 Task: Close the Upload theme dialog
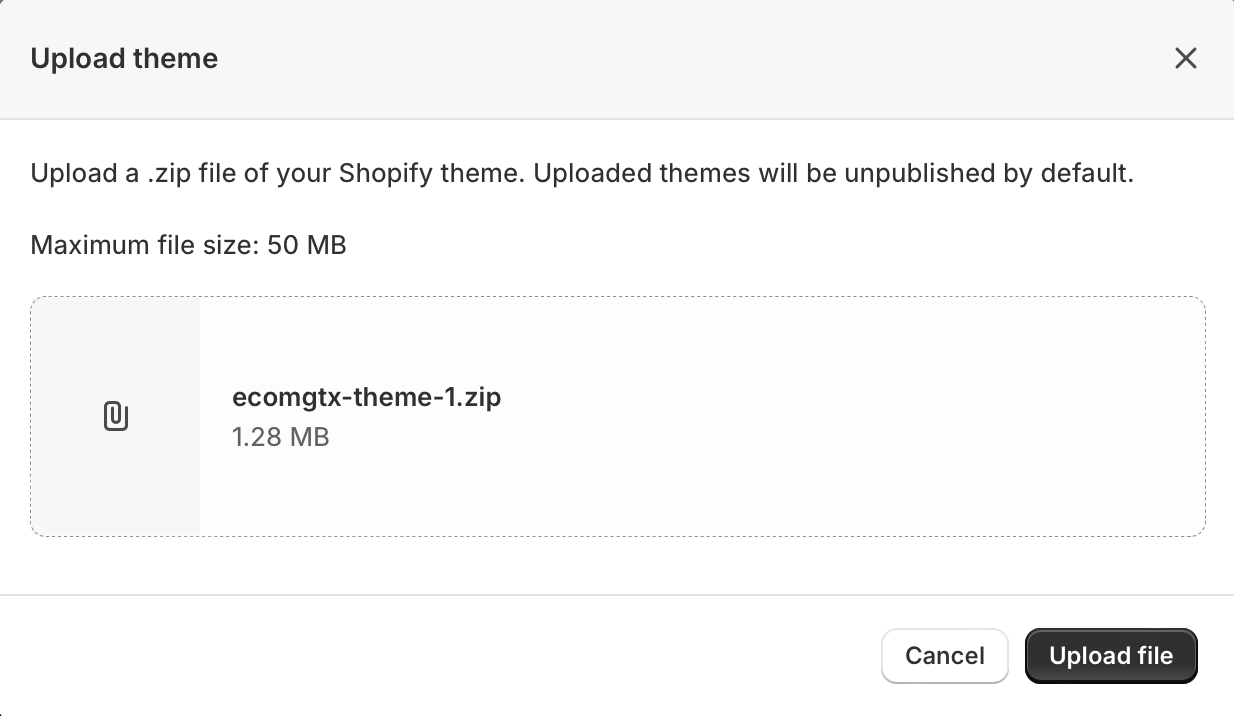[1185, 59]
